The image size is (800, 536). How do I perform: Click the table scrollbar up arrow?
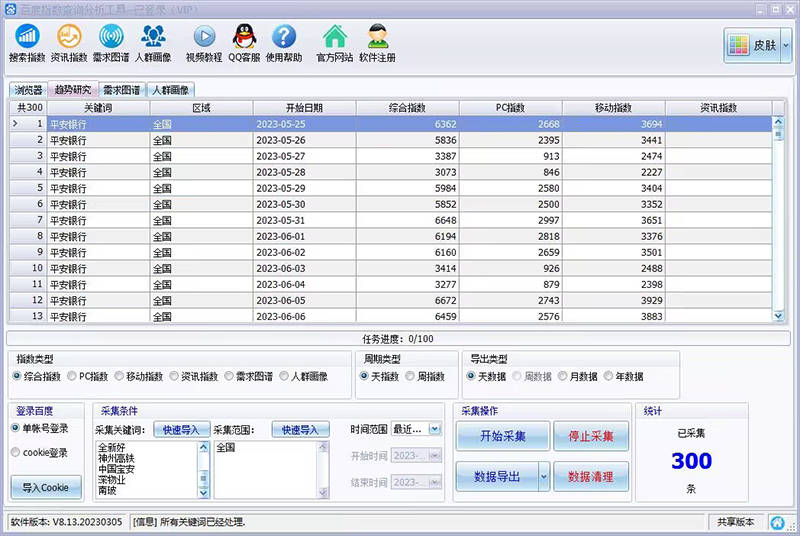point(778,121)
